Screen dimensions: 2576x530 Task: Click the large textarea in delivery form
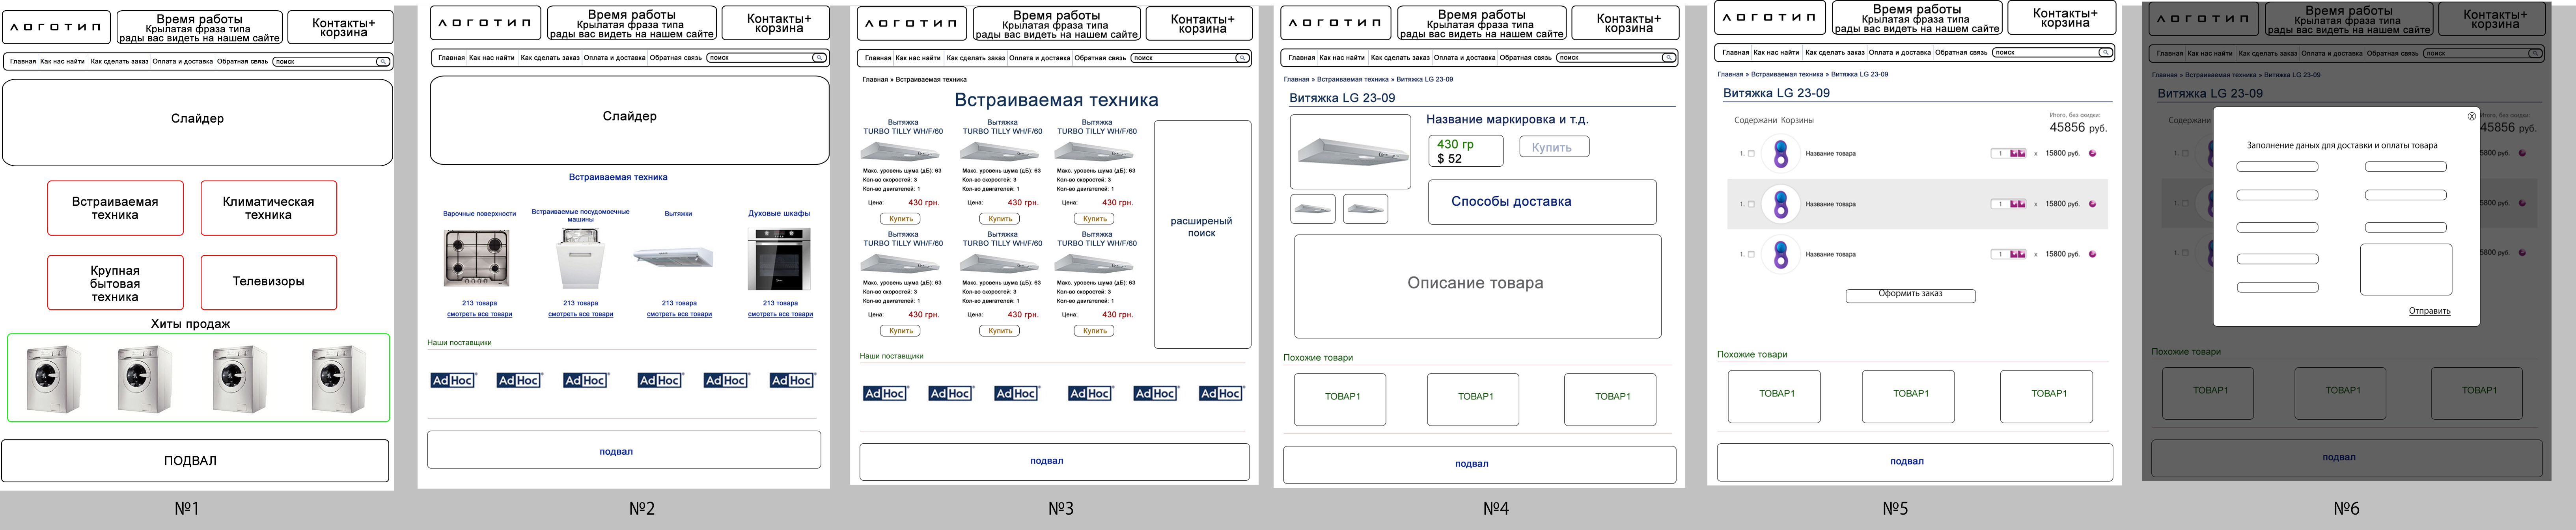click(x=2406, y=270)
